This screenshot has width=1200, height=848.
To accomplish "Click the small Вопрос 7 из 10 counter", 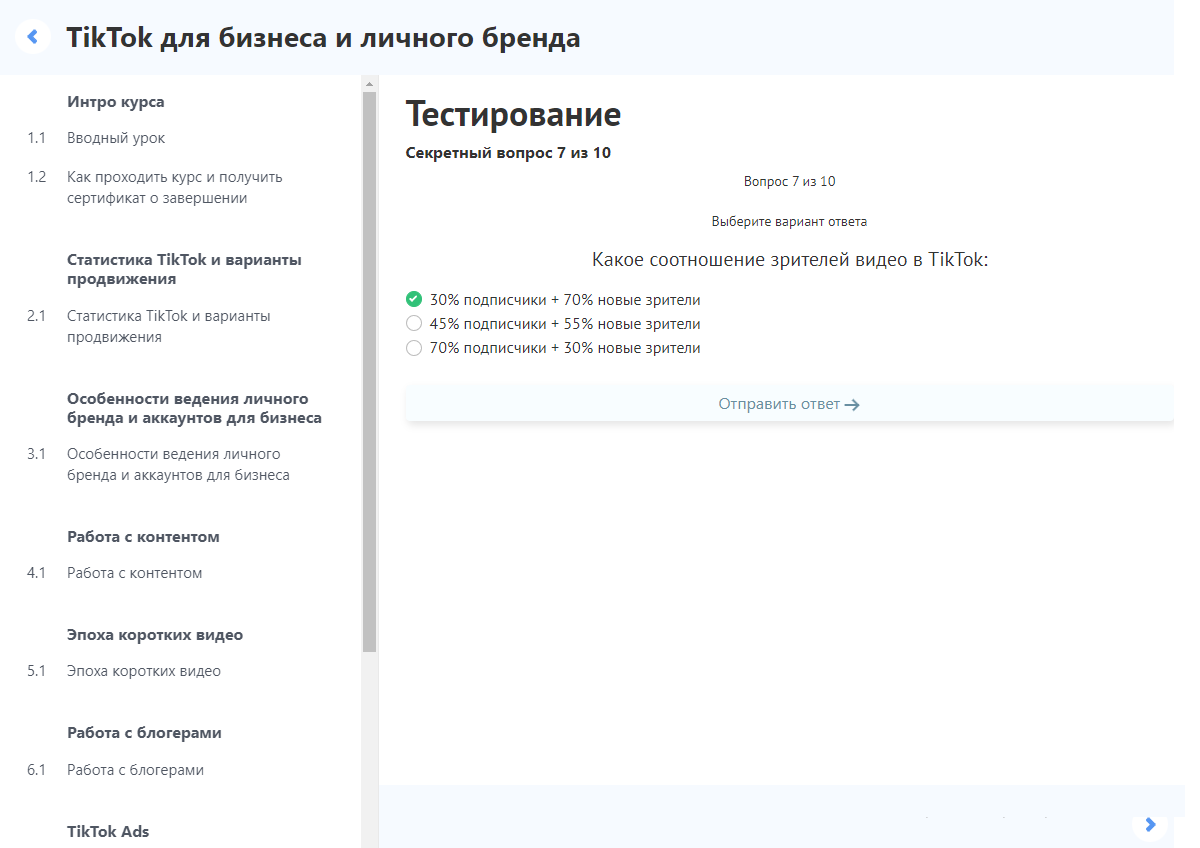I will coord(790,181).
